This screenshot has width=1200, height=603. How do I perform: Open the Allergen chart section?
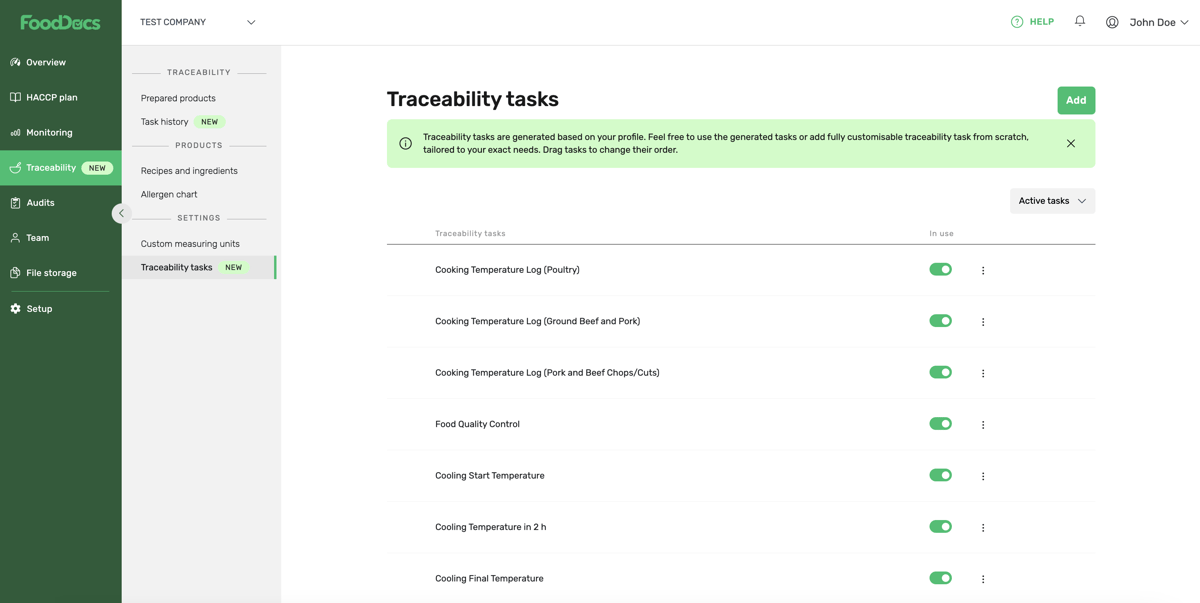pos(171,194)
